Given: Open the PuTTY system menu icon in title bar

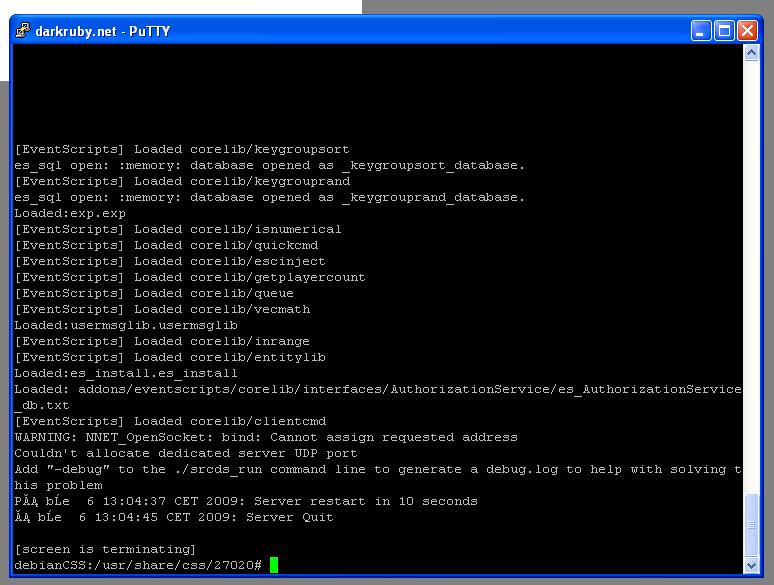Looking at the screenshot, I should coord(22,31).
